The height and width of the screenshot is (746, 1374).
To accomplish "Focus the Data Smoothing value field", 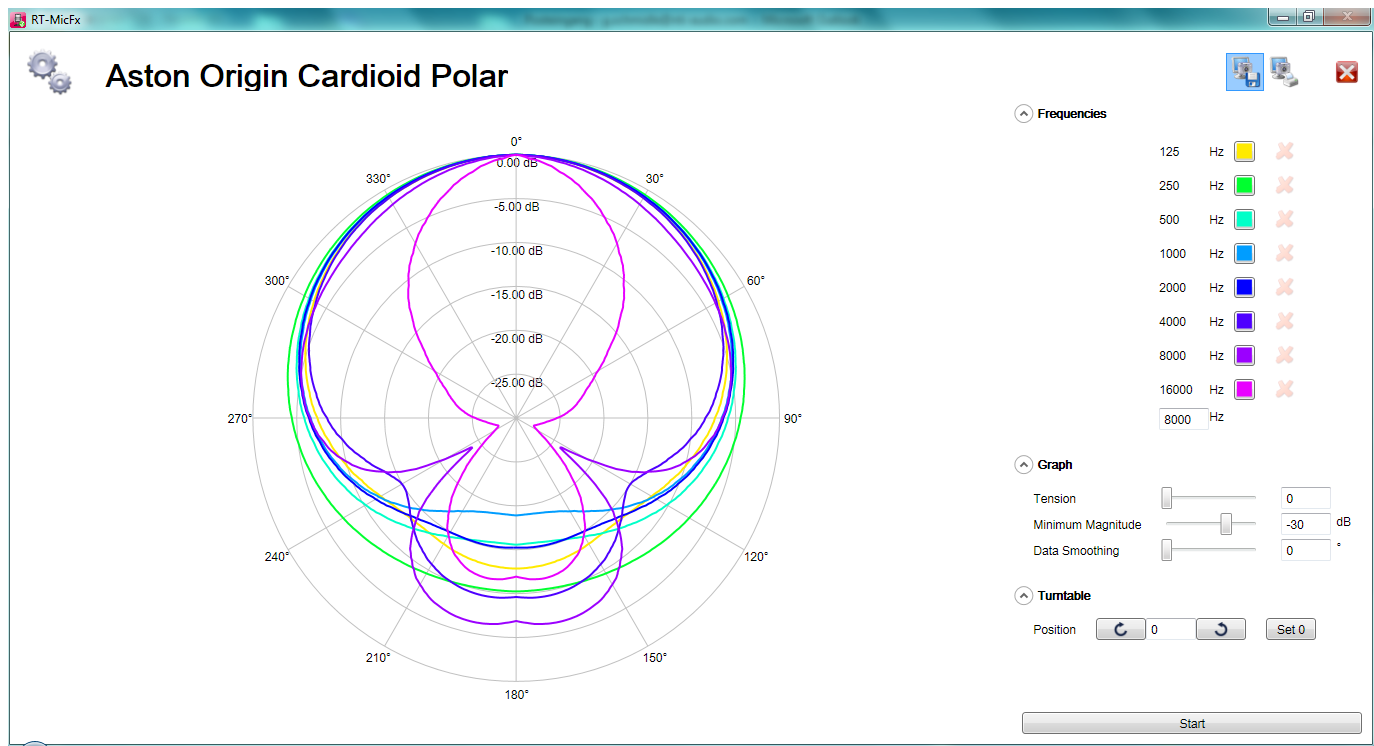I will click(x=1305, y=551).
